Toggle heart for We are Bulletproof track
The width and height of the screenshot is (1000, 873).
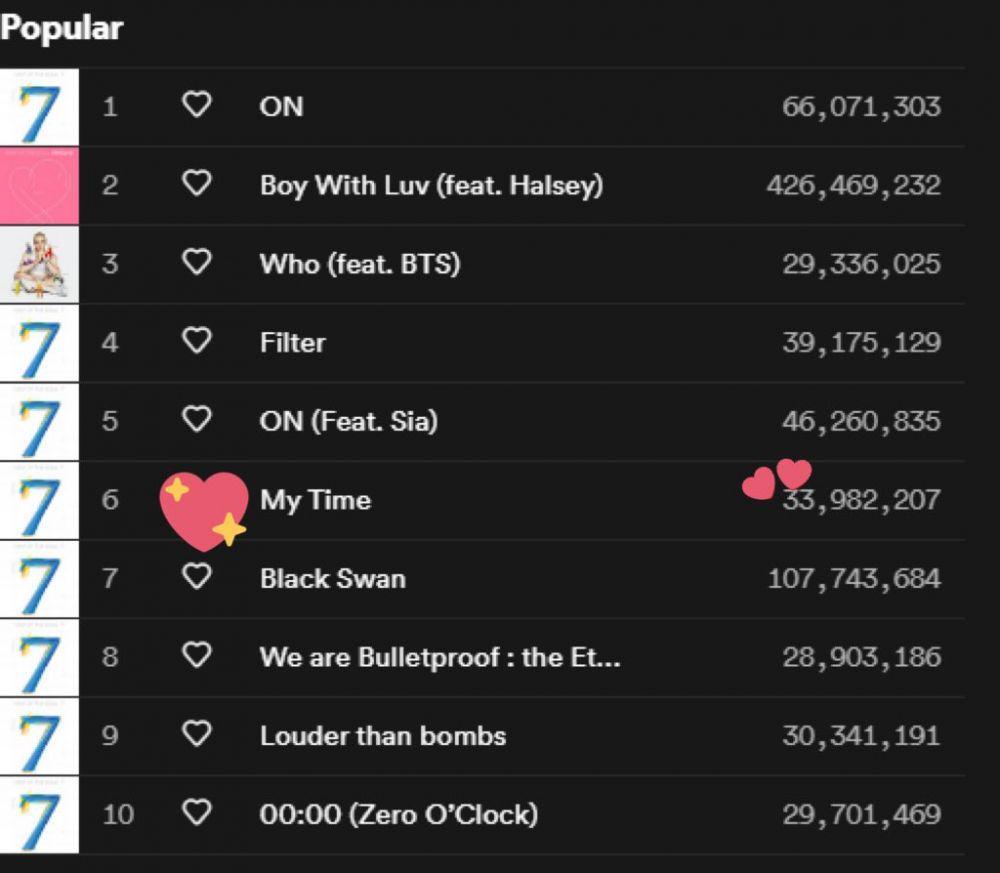(196, 656)
